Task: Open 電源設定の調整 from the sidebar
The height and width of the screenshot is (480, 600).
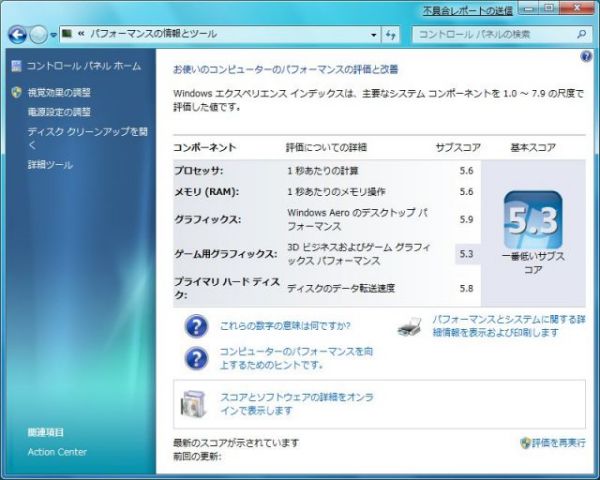Action: click(59, 112)
